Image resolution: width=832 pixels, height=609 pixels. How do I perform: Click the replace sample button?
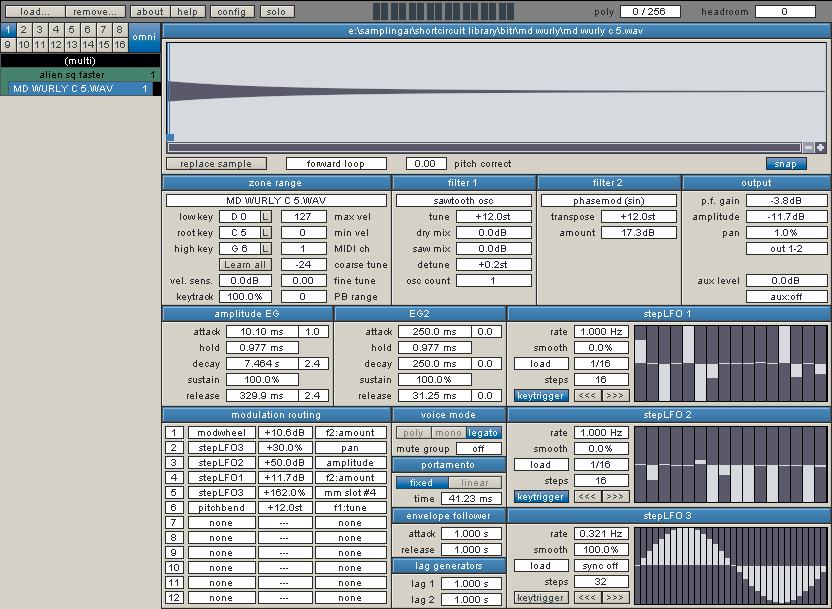click(x=216, y=164)
